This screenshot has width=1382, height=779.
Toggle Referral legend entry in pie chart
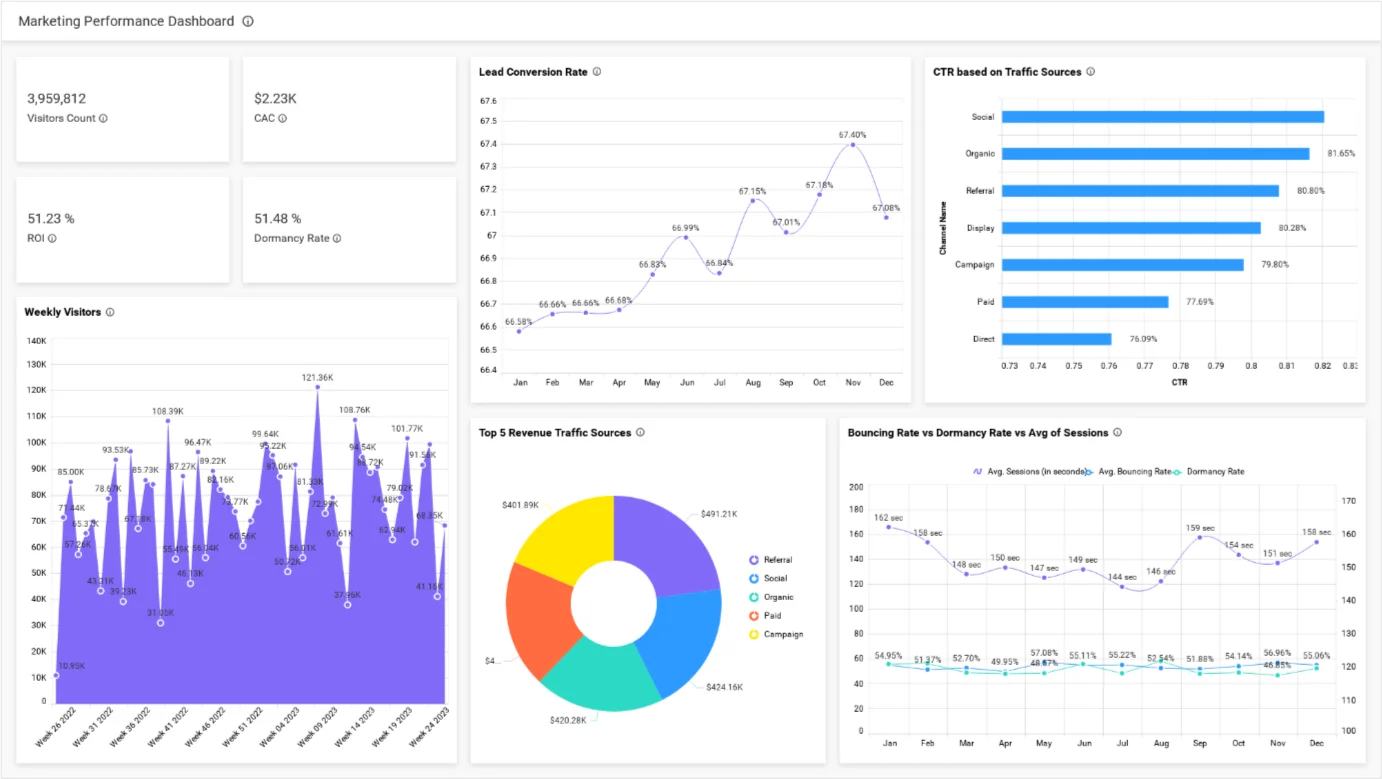[770, 560]
